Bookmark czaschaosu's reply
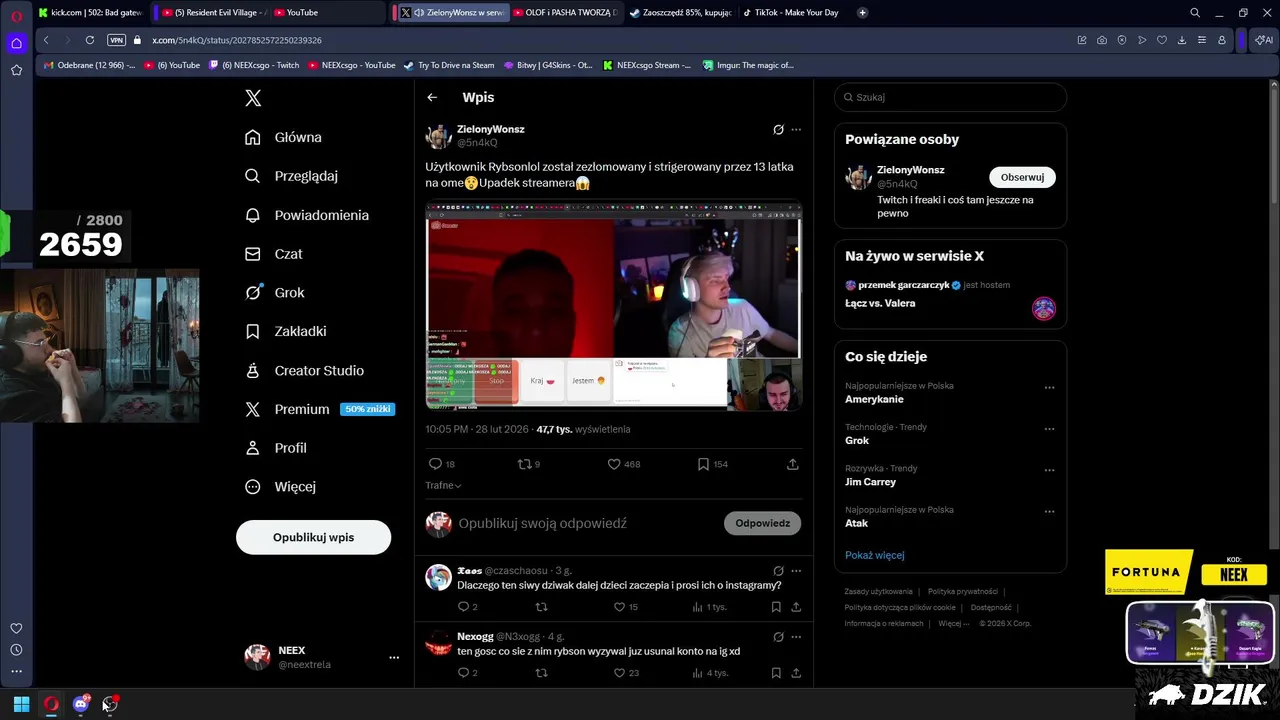 point(776,607)
